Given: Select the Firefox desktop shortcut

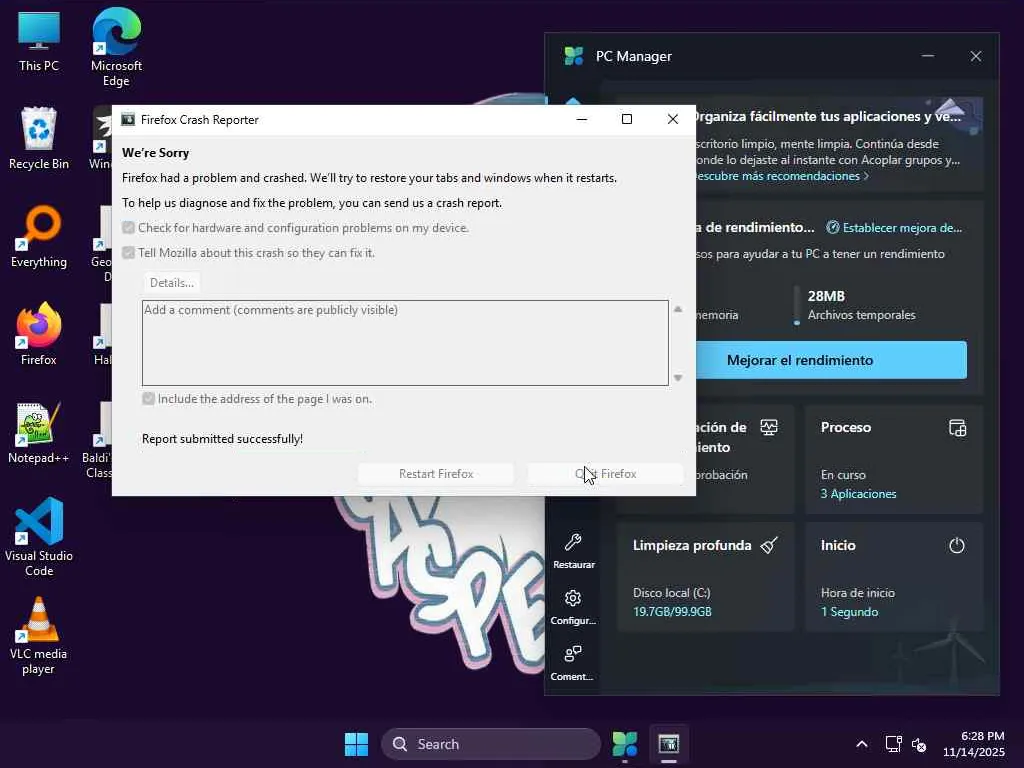Looking at the screenshot, I should [39, 333].
